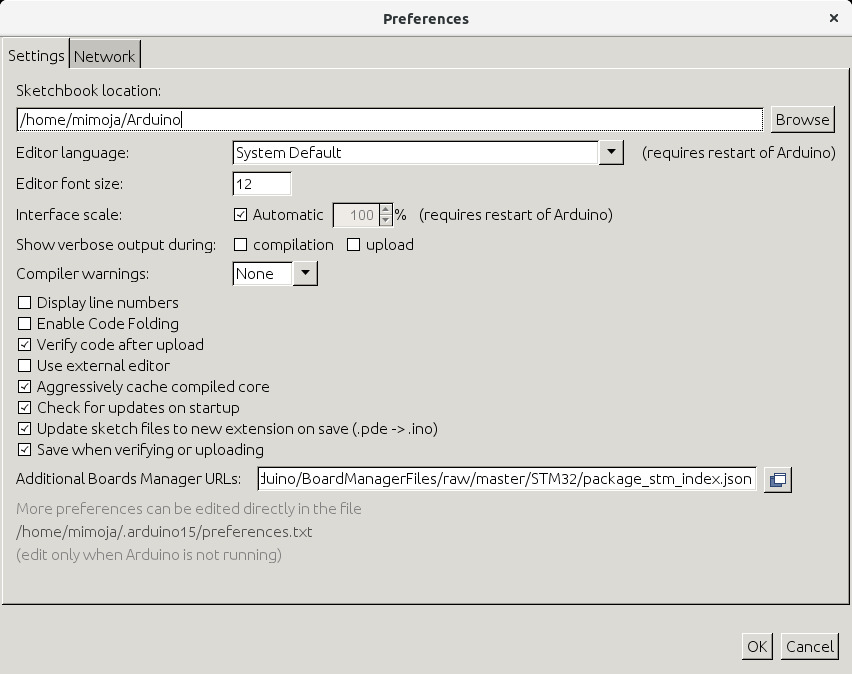Switch to the Network tab
This screenshot has width=852, height=674.
click(104, 56)
